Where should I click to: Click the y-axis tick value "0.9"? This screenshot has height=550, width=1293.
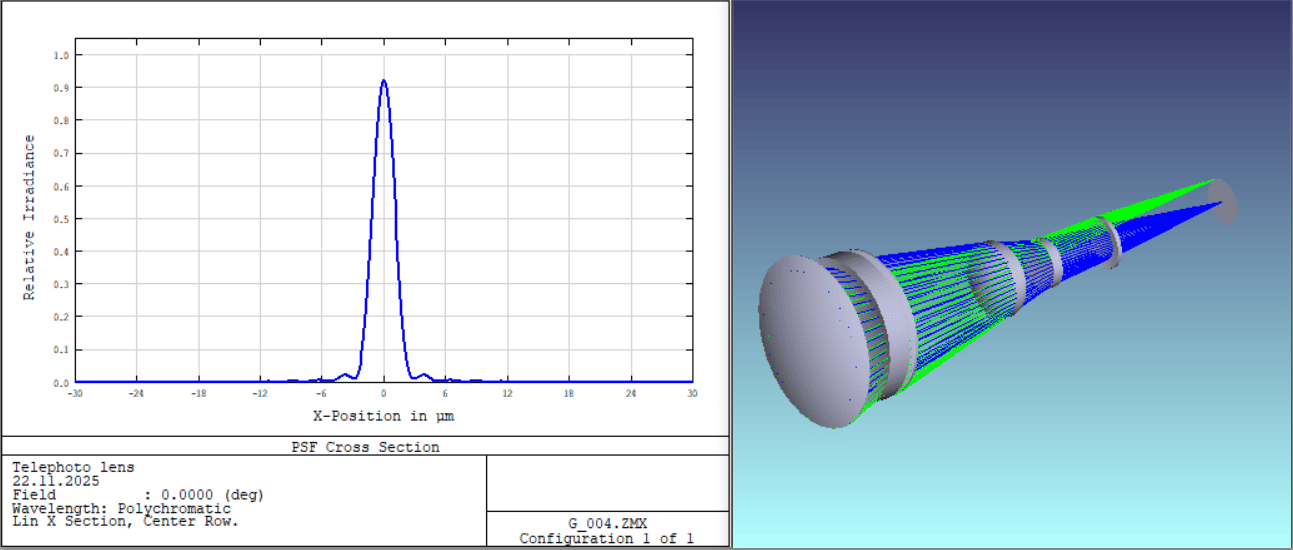pyautogui.click(x=61, y=89)
